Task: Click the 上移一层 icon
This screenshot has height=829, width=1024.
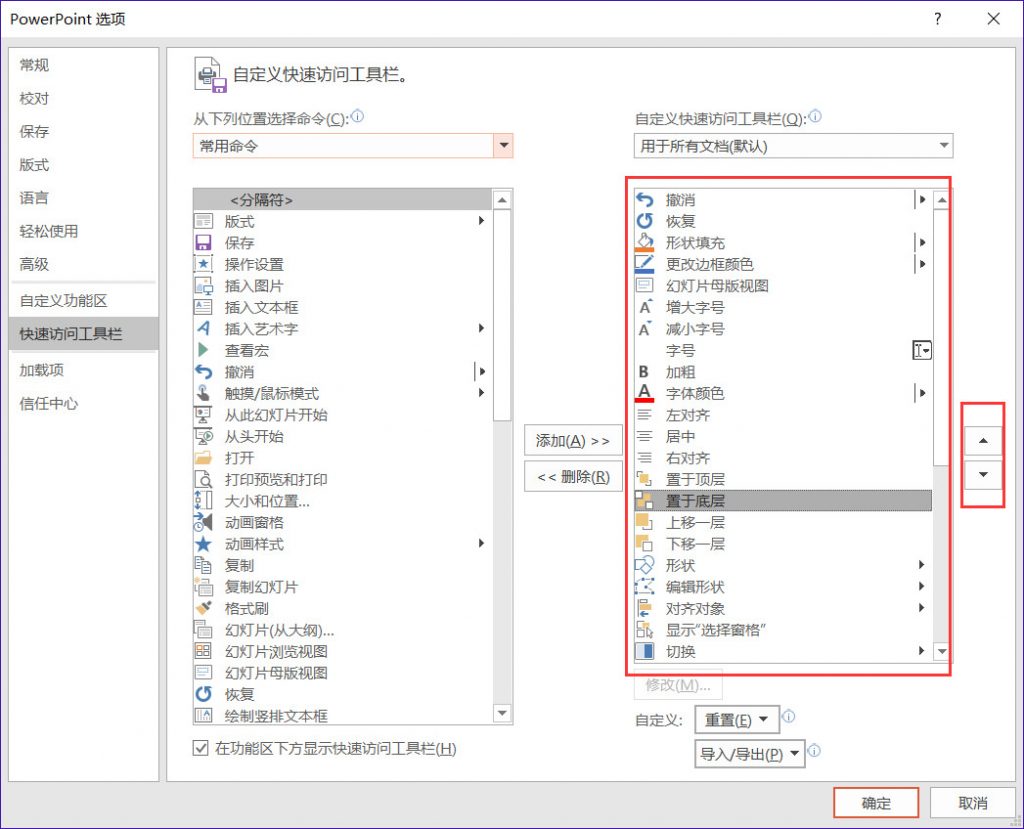Action: pos(645,523)
